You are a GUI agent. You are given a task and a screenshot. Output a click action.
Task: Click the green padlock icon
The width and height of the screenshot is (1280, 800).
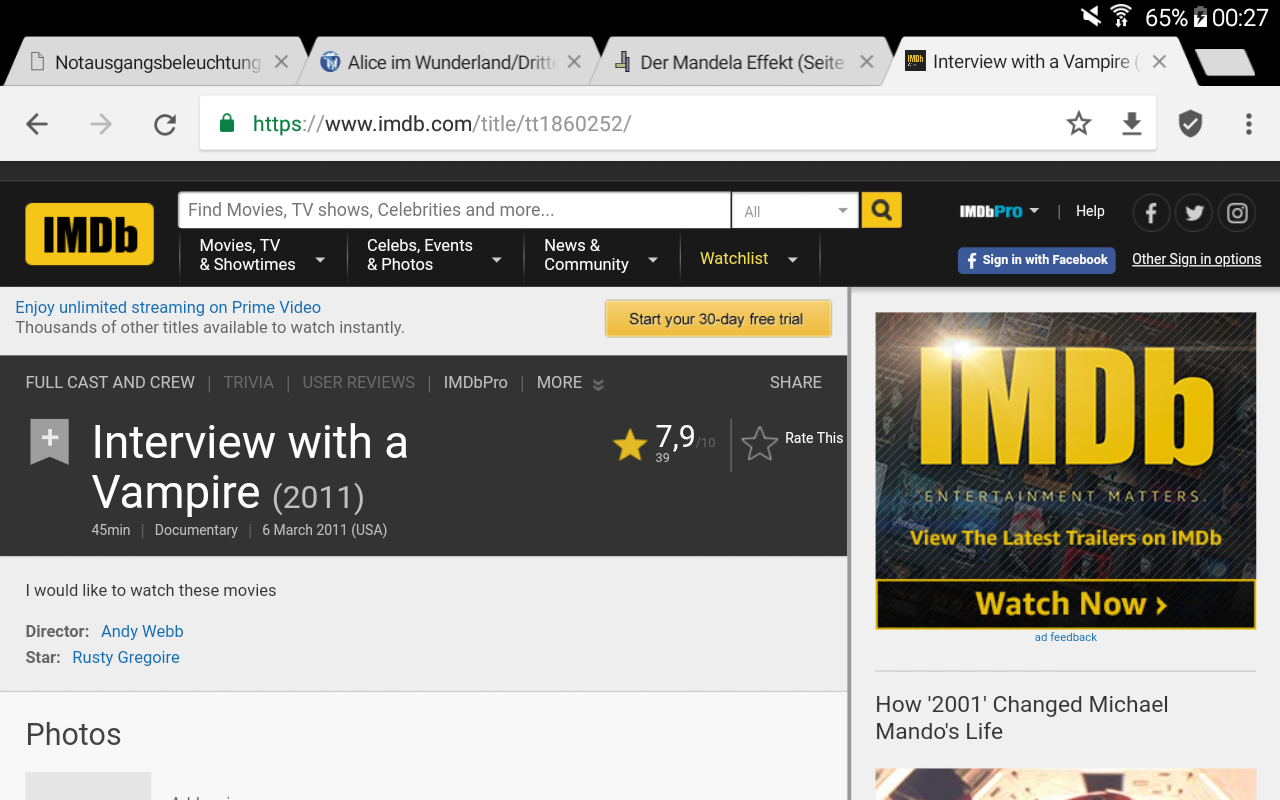coord(227,123)
